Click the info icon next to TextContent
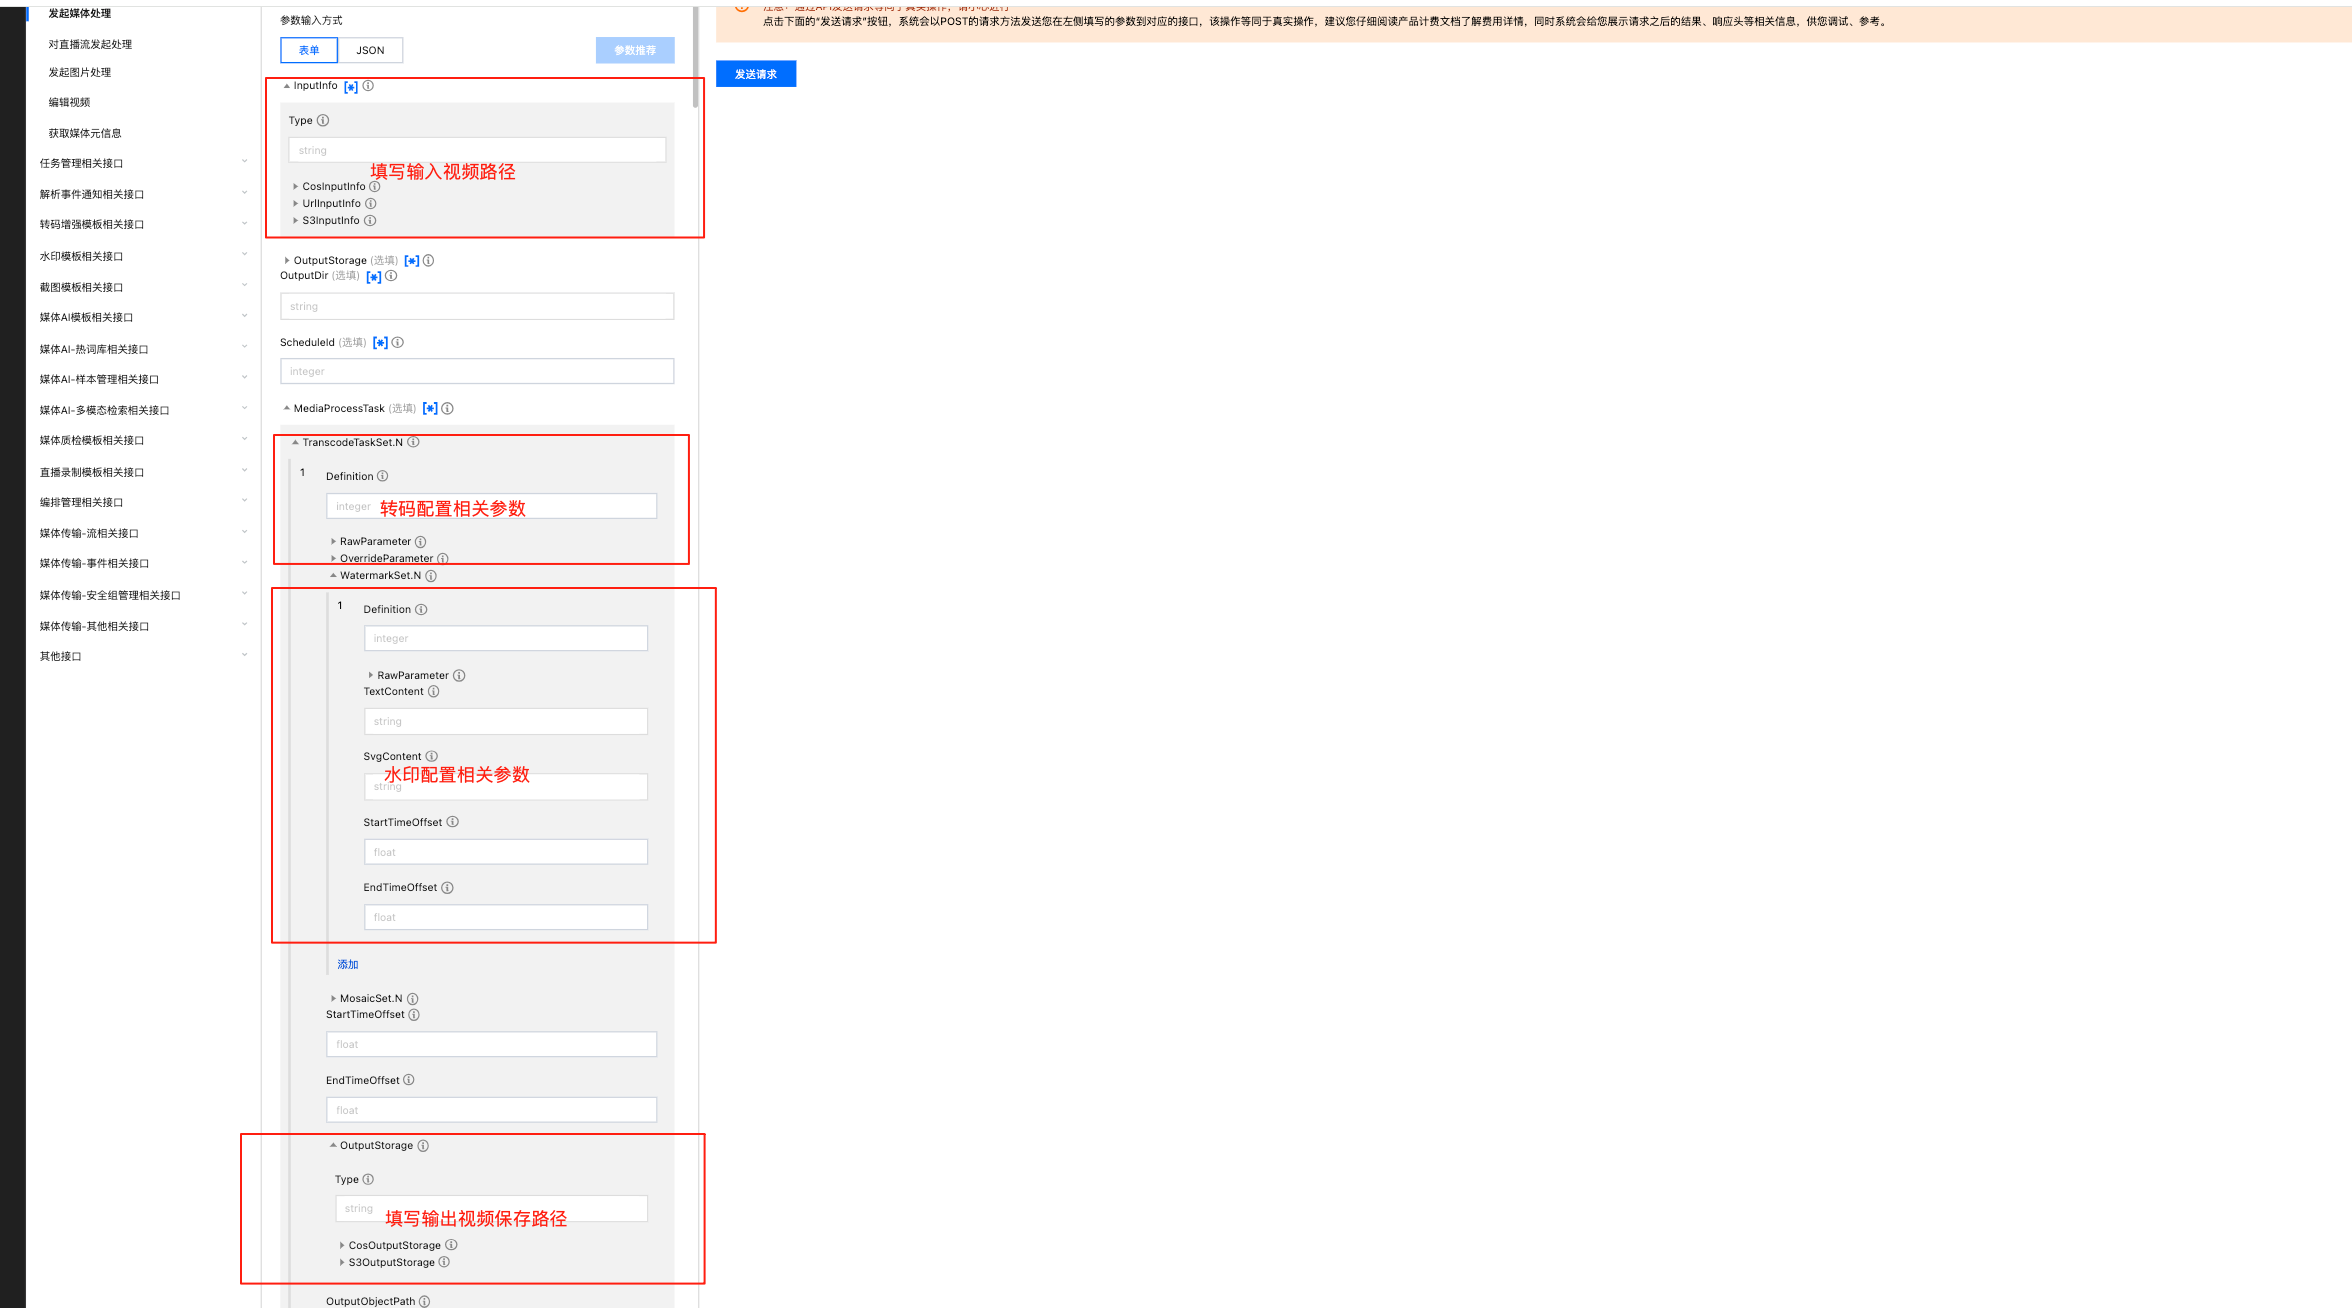 (x=433, y=692)
